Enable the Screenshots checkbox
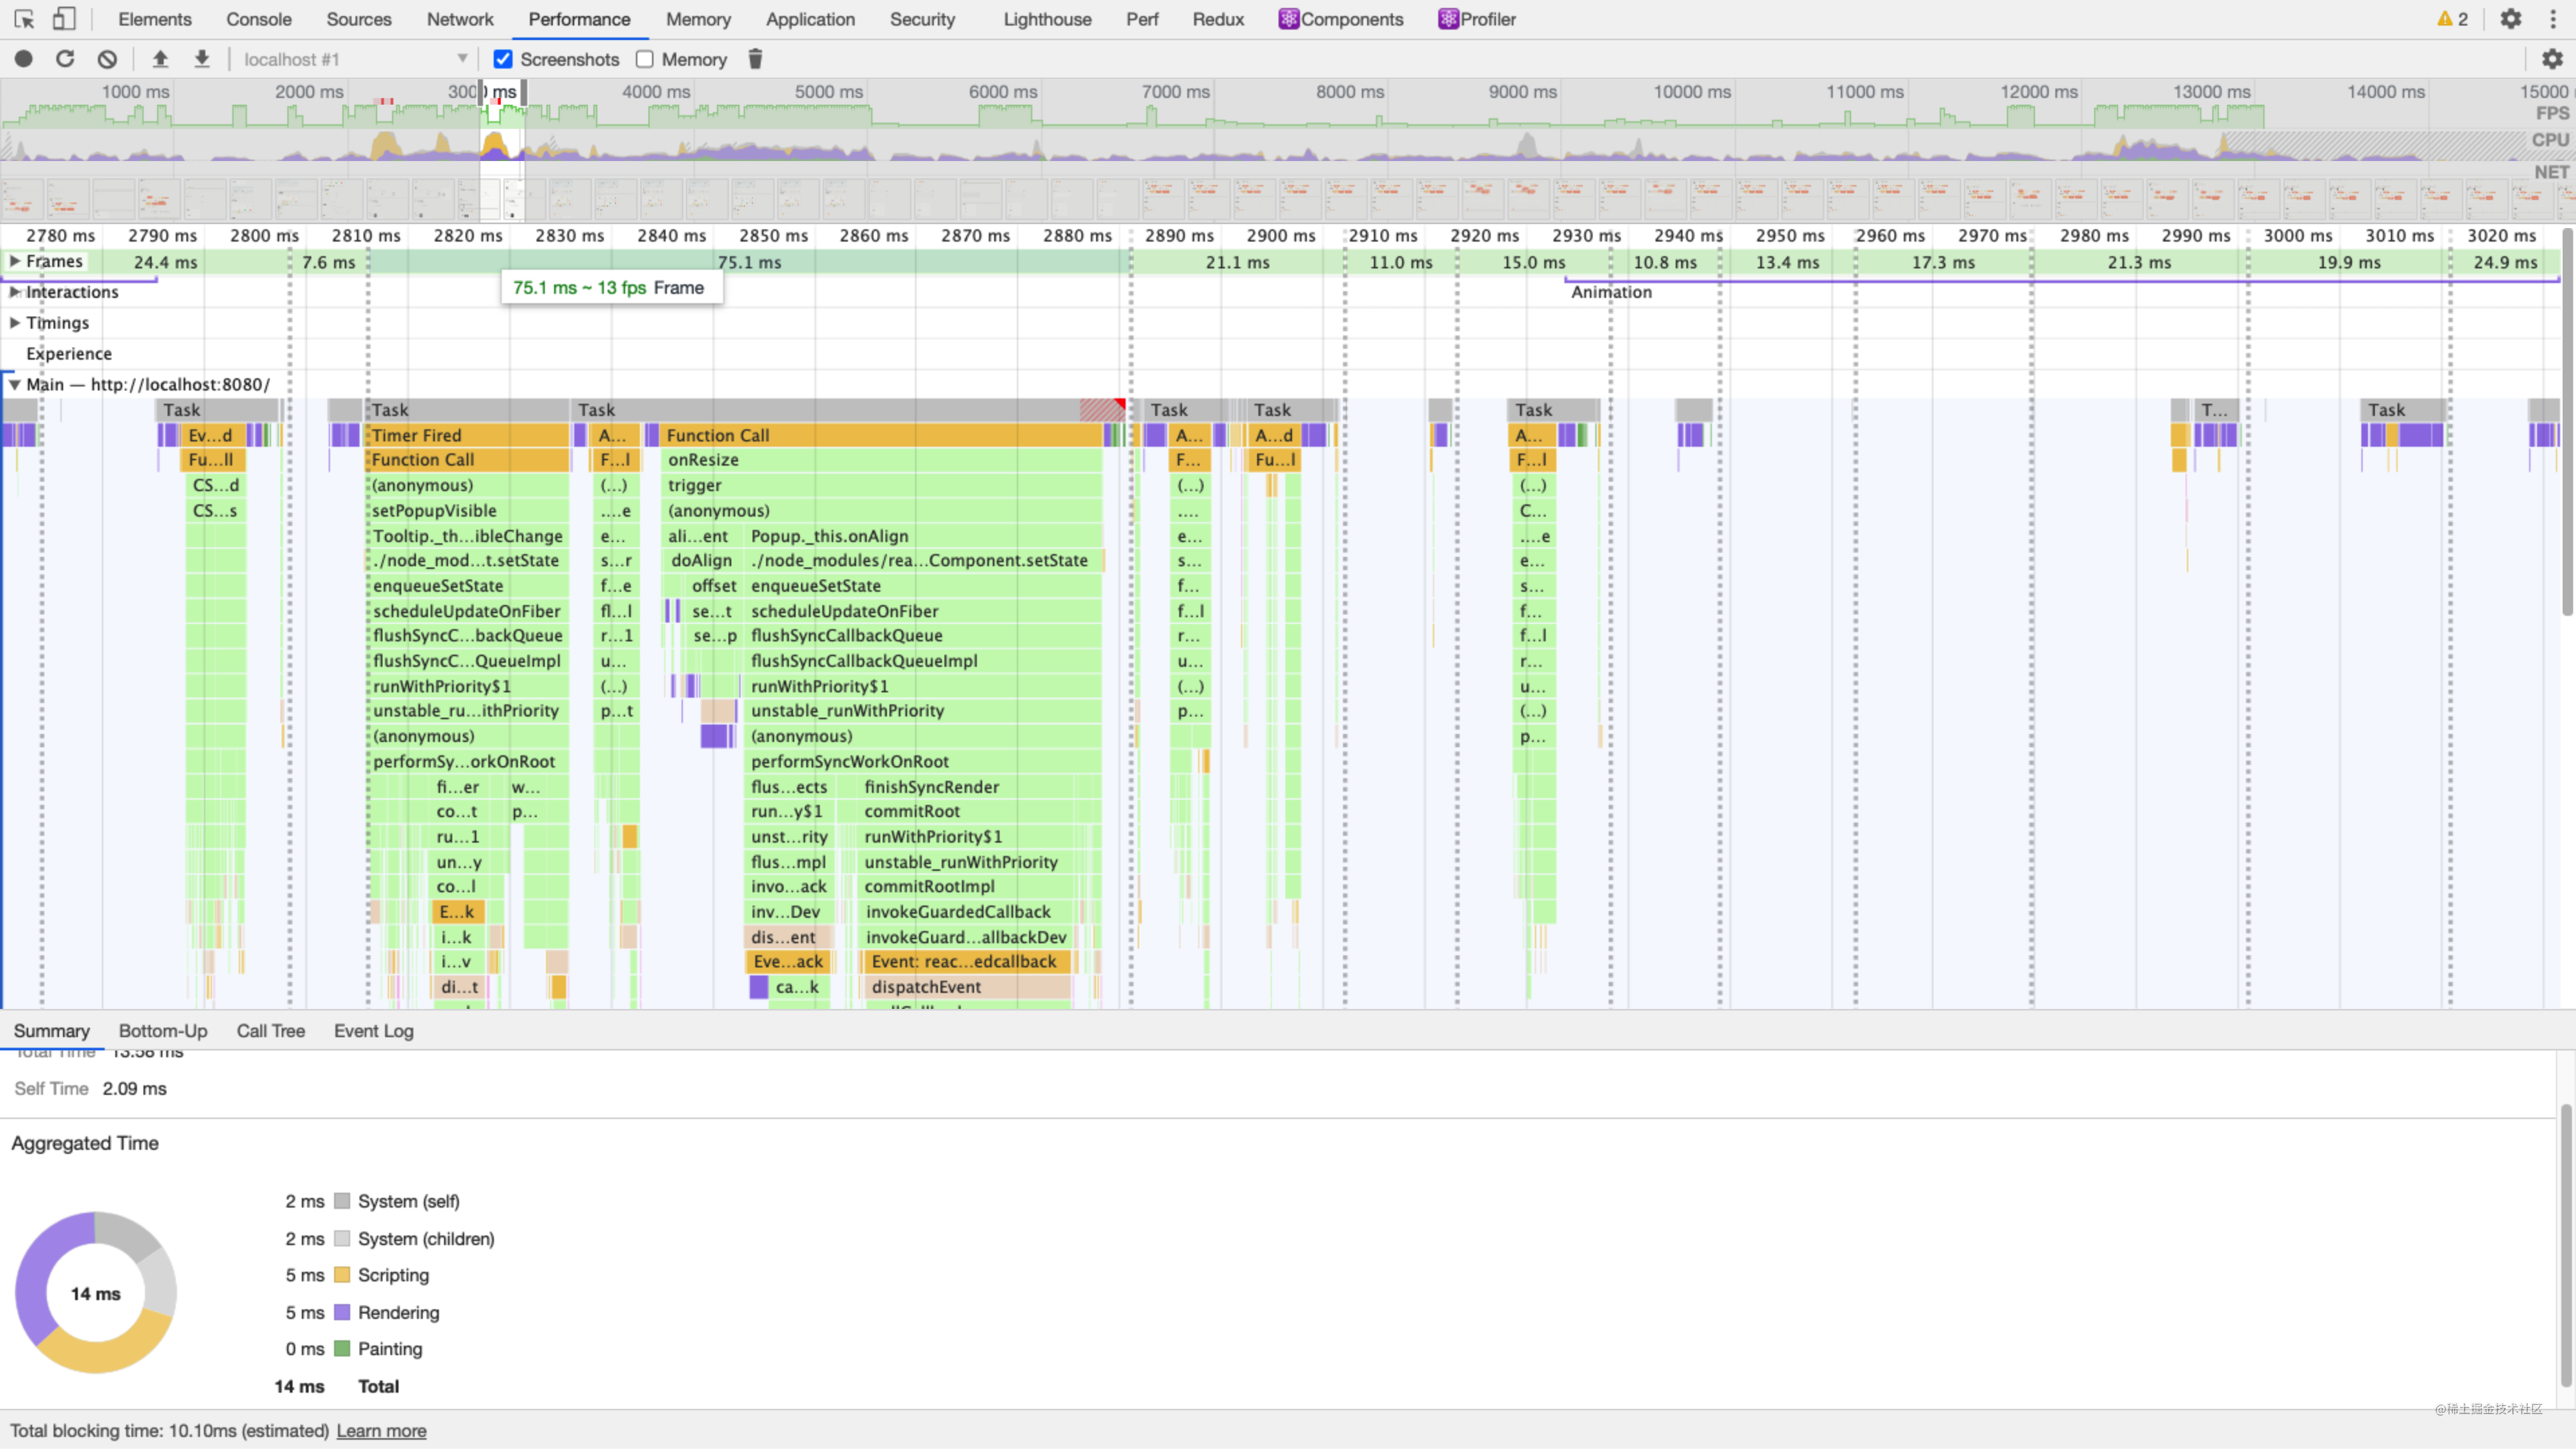 pos(503,59)
